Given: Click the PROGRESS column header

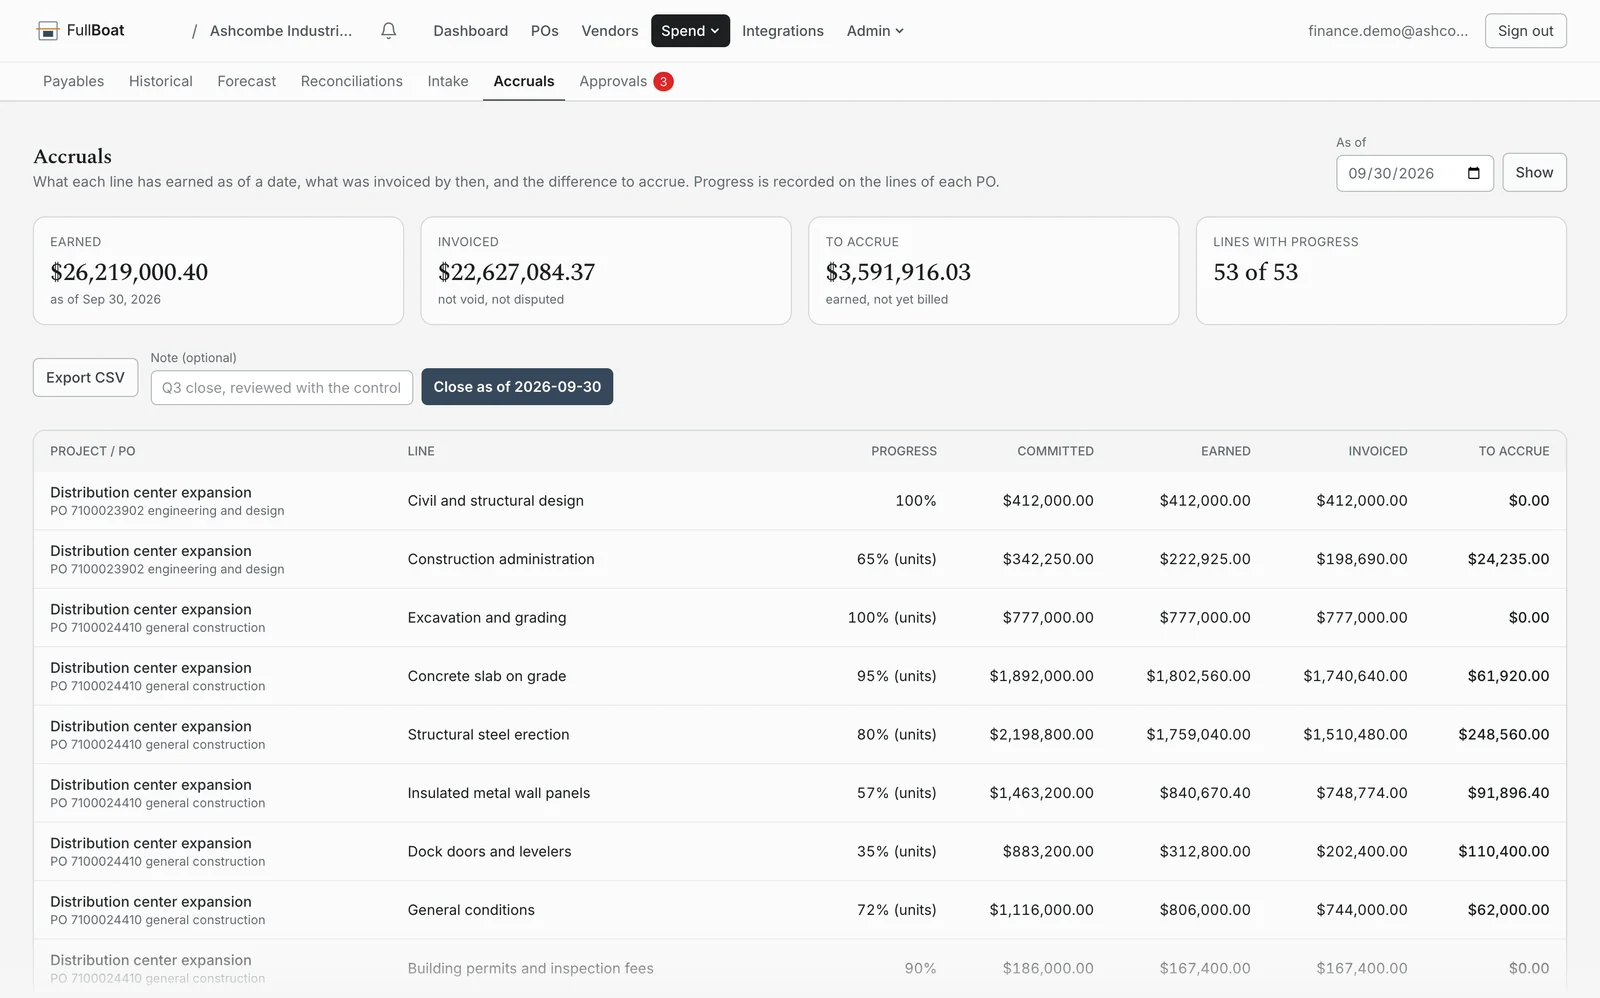Looking at the screenshot, I should pyautogui.click(x=904, y=451).
